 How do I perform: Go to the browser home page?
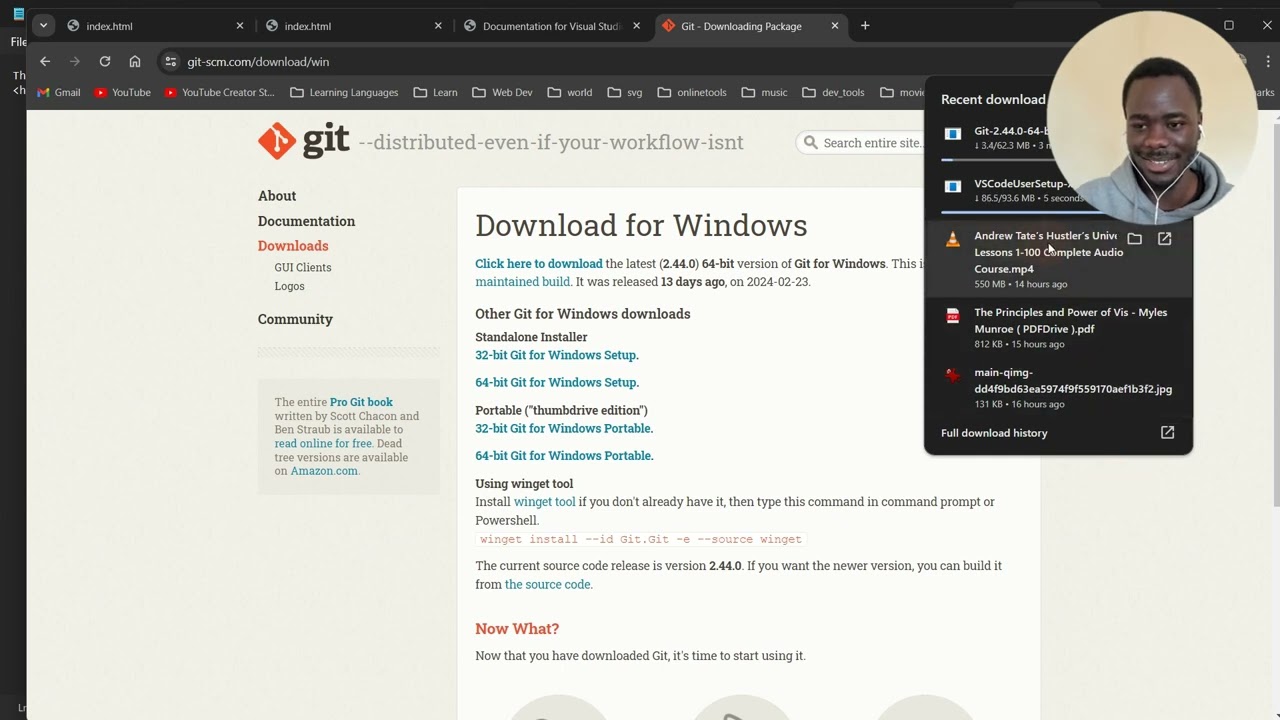[x=135, y=61]
